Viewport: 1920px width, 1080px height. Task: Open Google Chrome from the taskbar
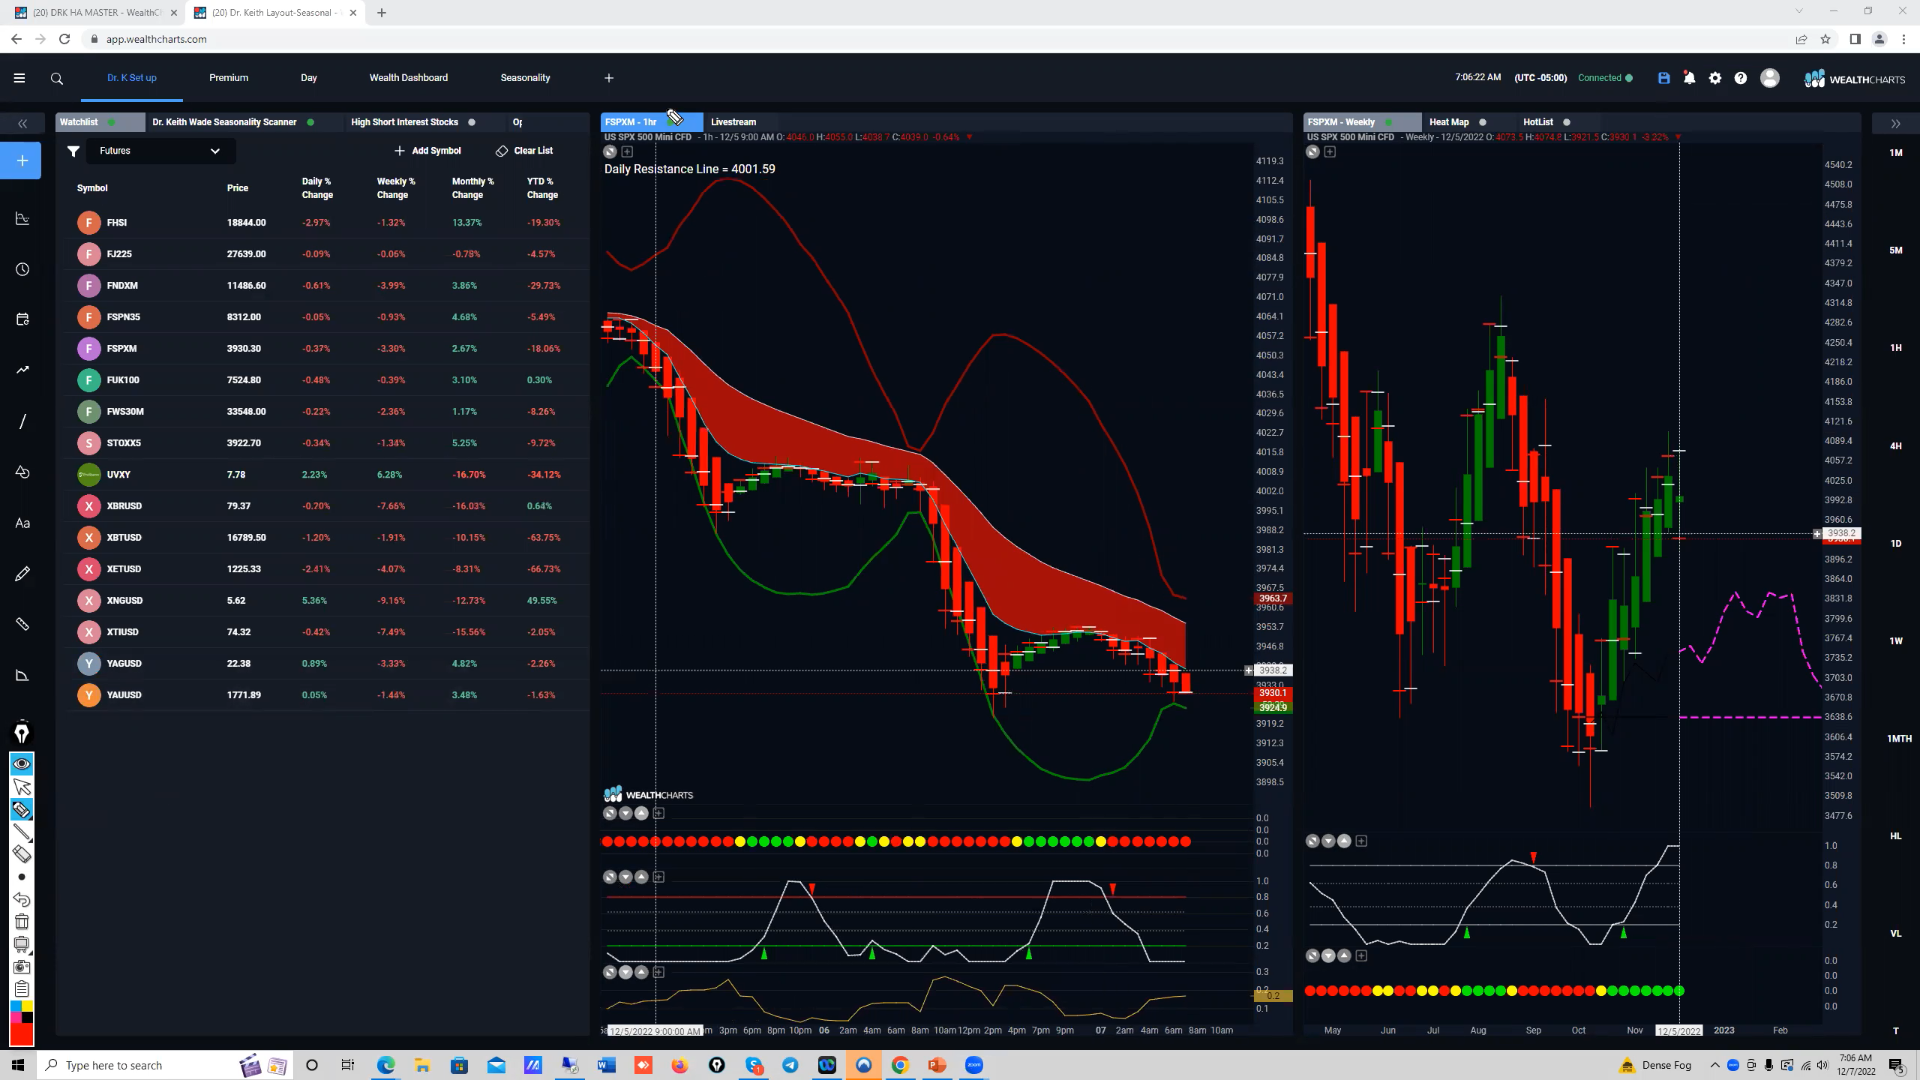tap(900, 1065)
